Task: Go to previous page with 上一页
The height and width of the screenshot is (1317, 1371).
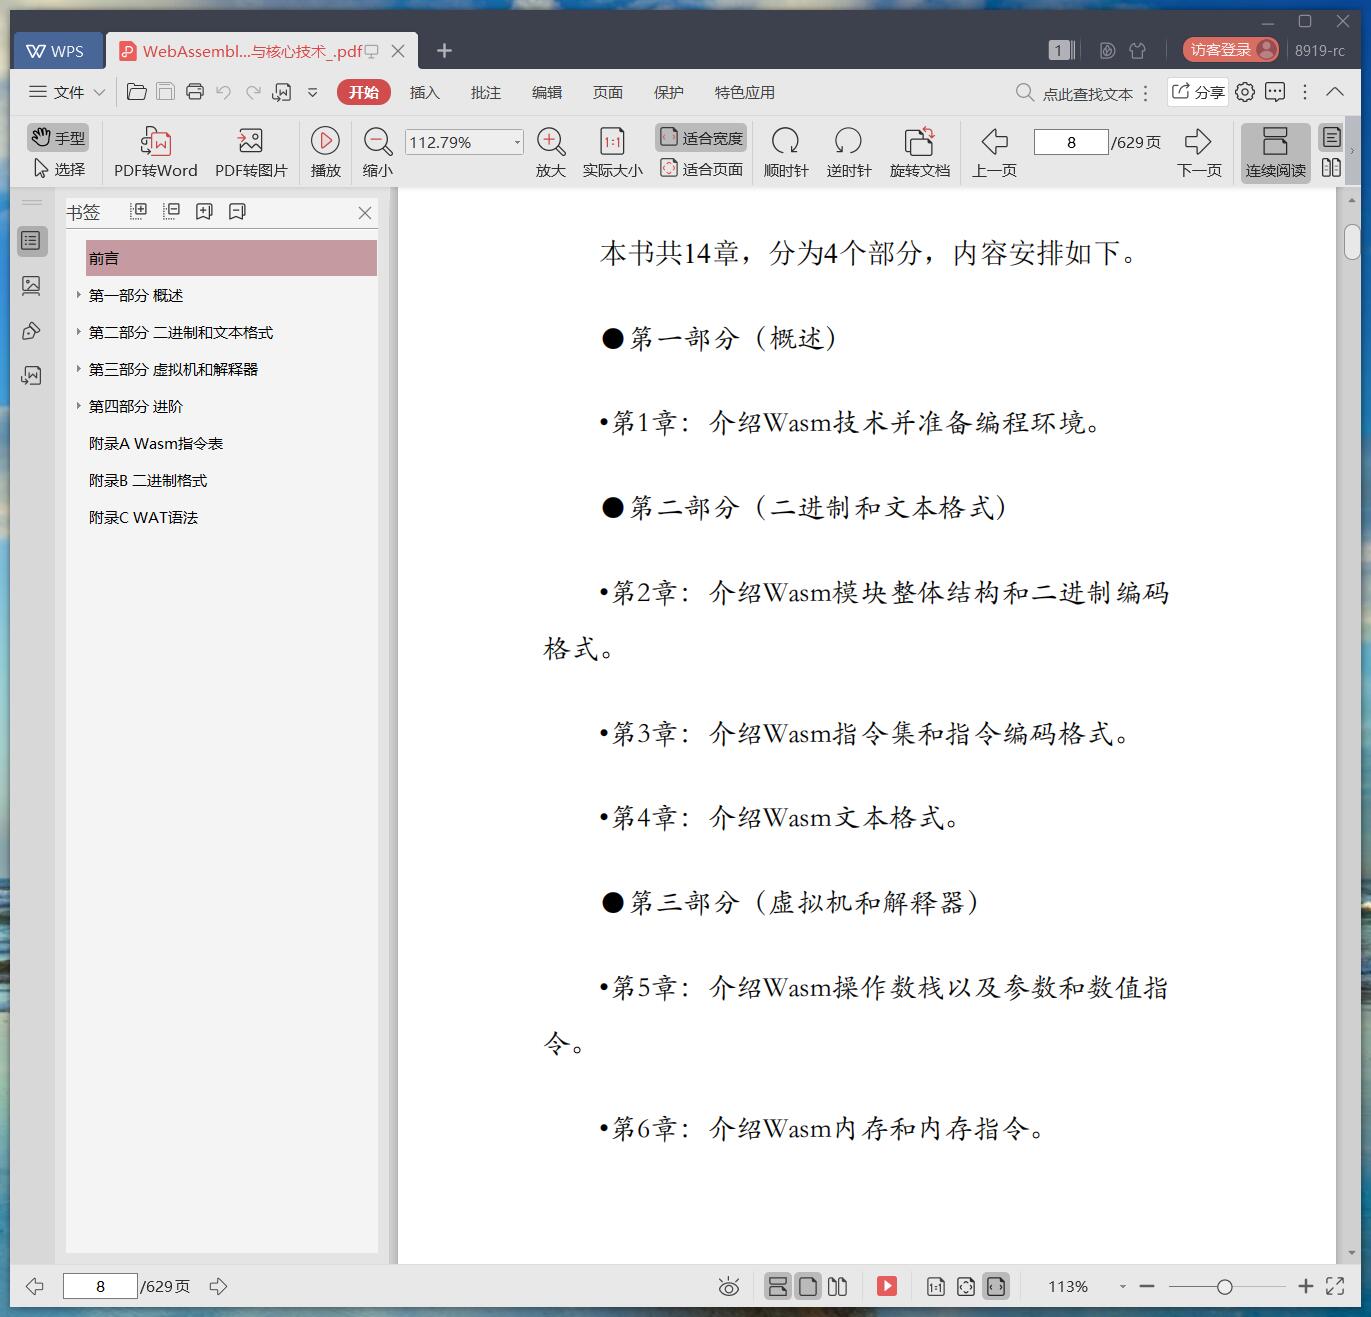Action: pos(994,152)
